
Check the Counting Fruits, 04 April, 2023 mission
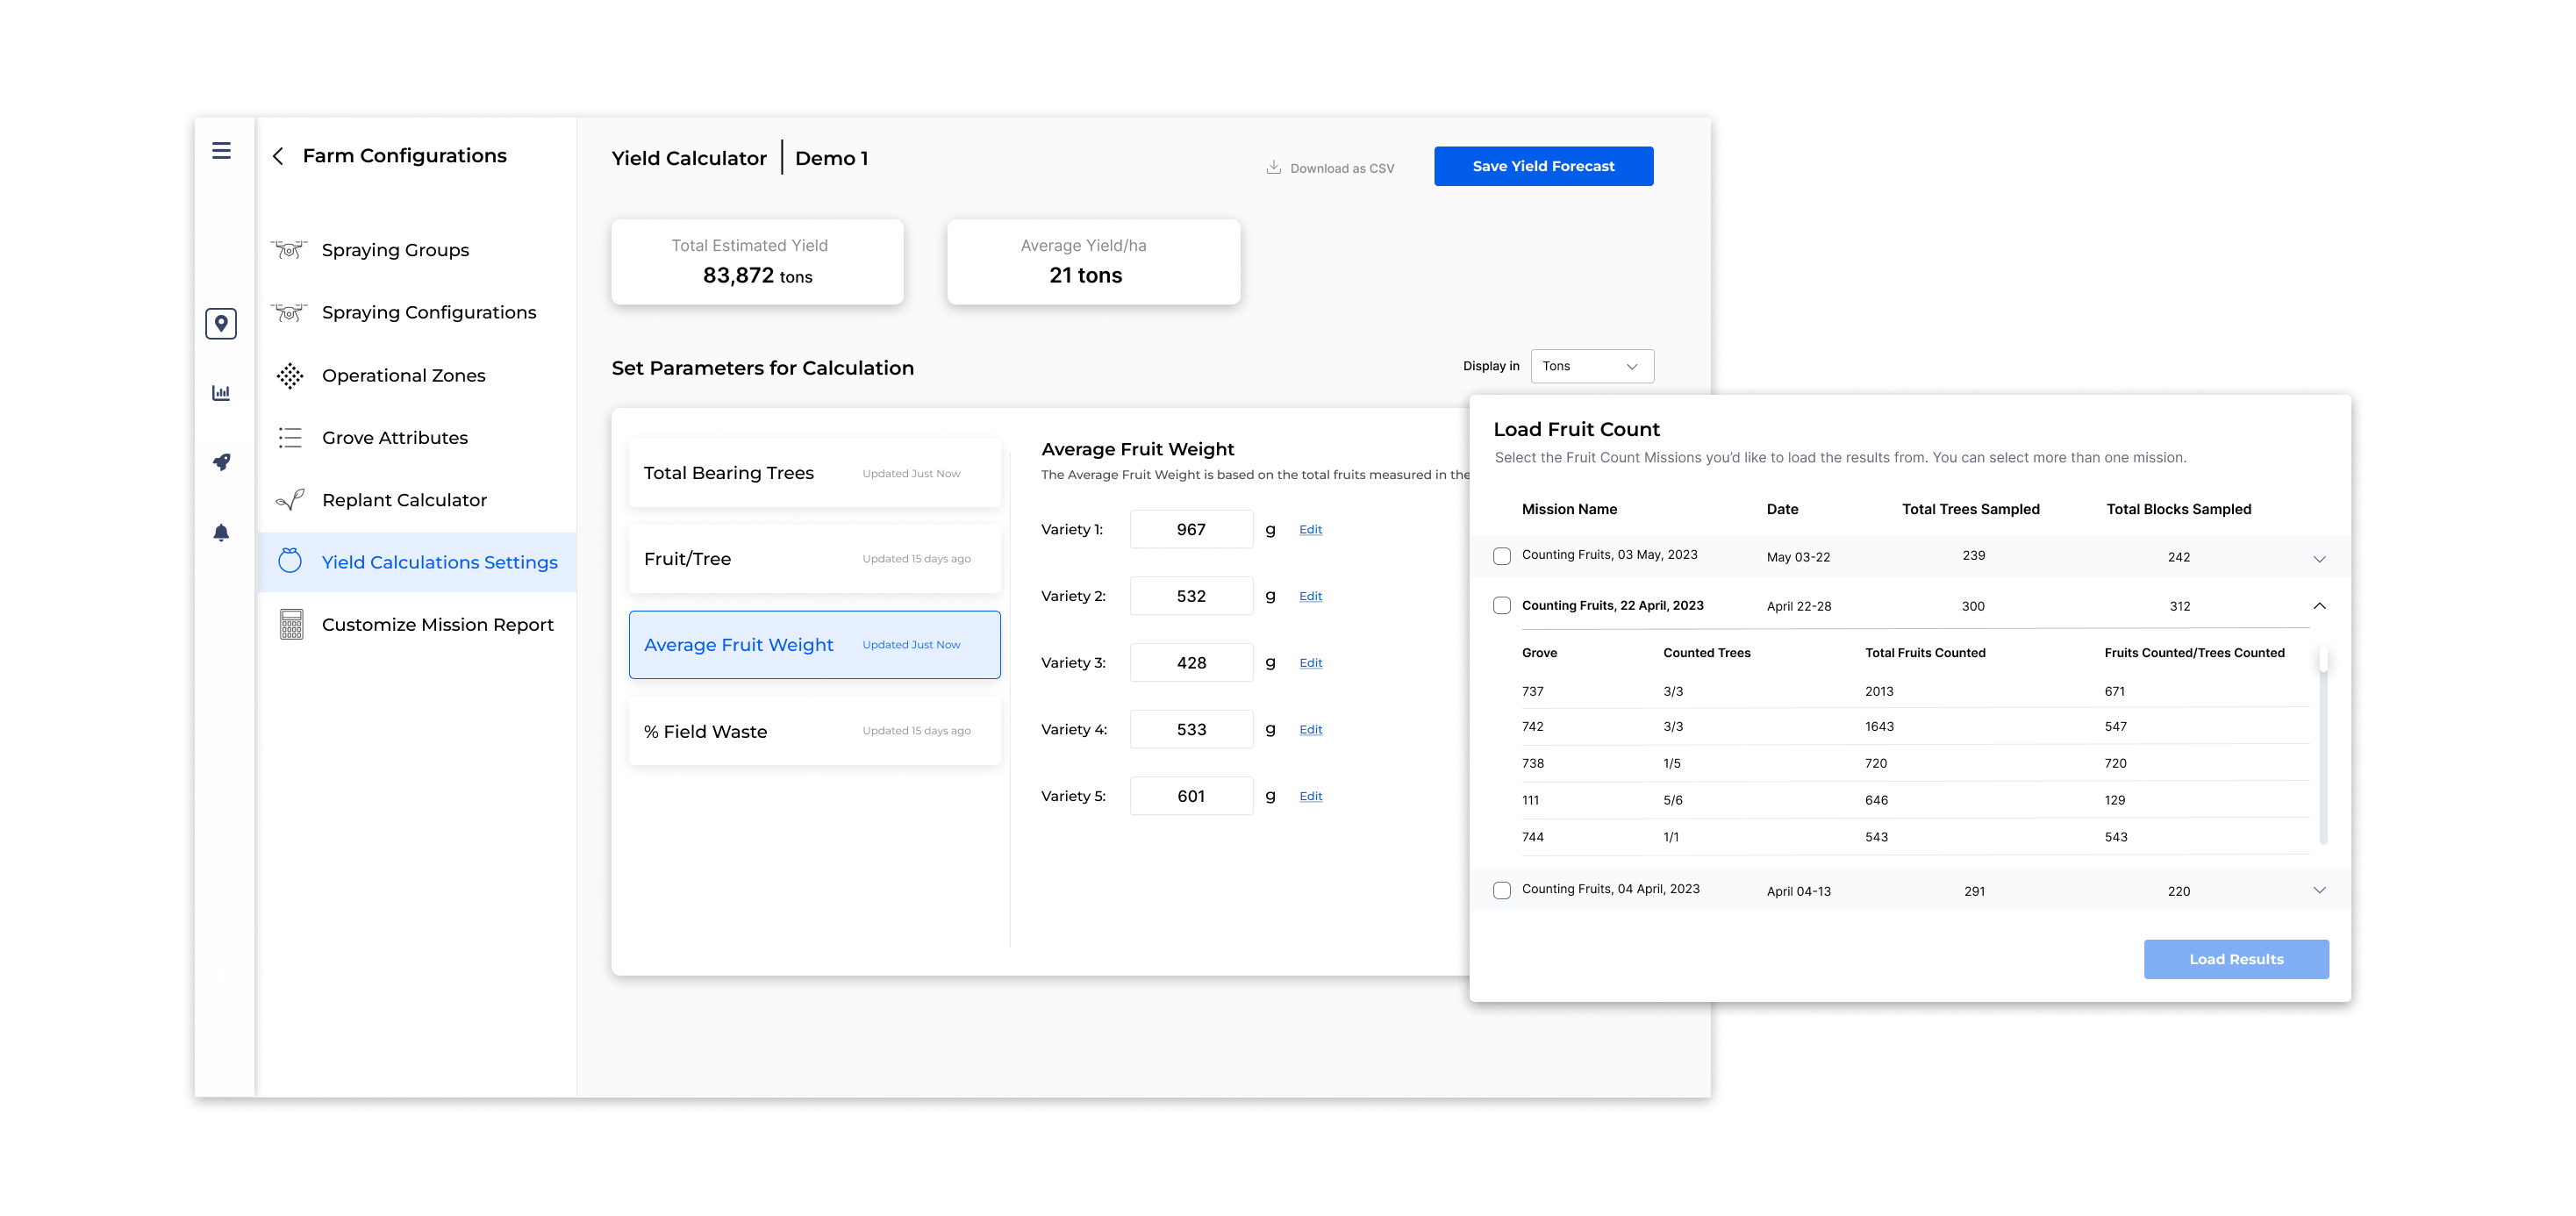click(1501, 889)
